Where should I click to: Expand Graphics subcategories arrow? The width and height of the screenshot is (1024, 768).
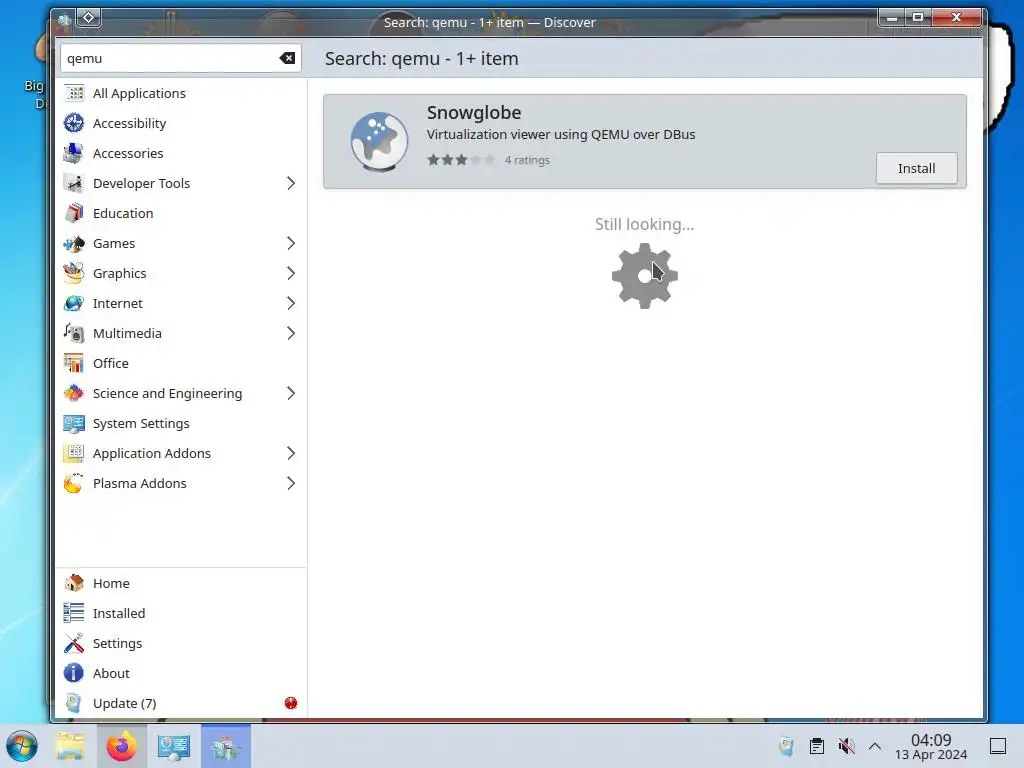291,274
